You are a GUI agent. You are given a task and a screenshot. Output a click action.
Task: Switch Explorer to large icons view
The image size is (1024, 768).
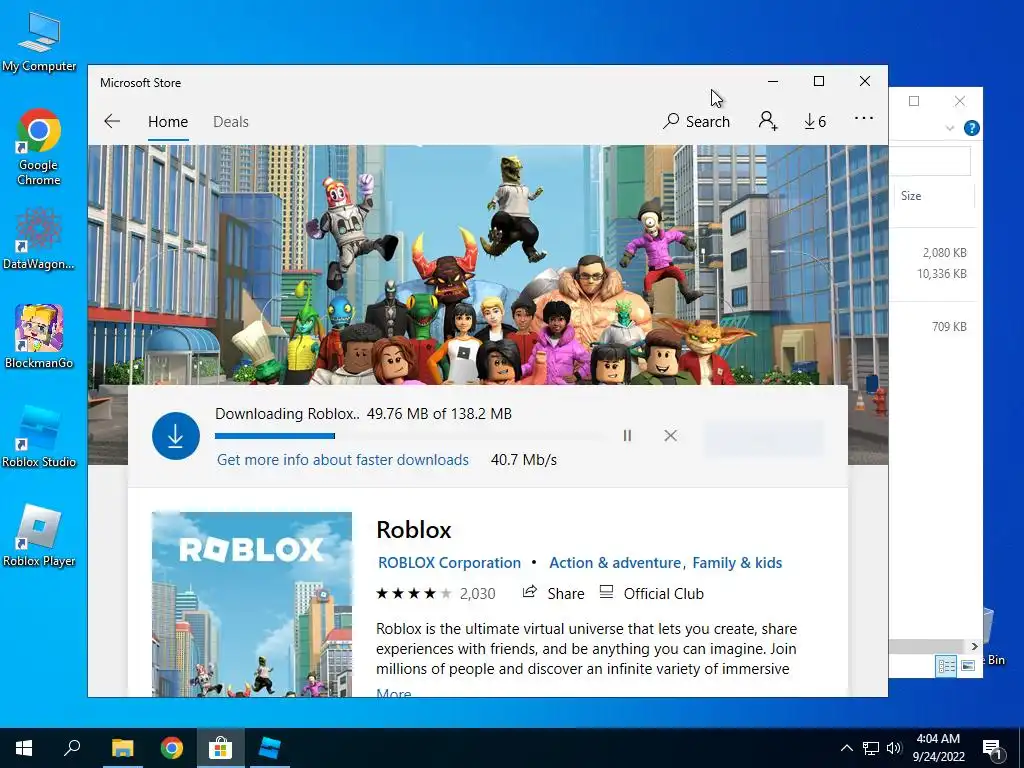tap(968, 666)
